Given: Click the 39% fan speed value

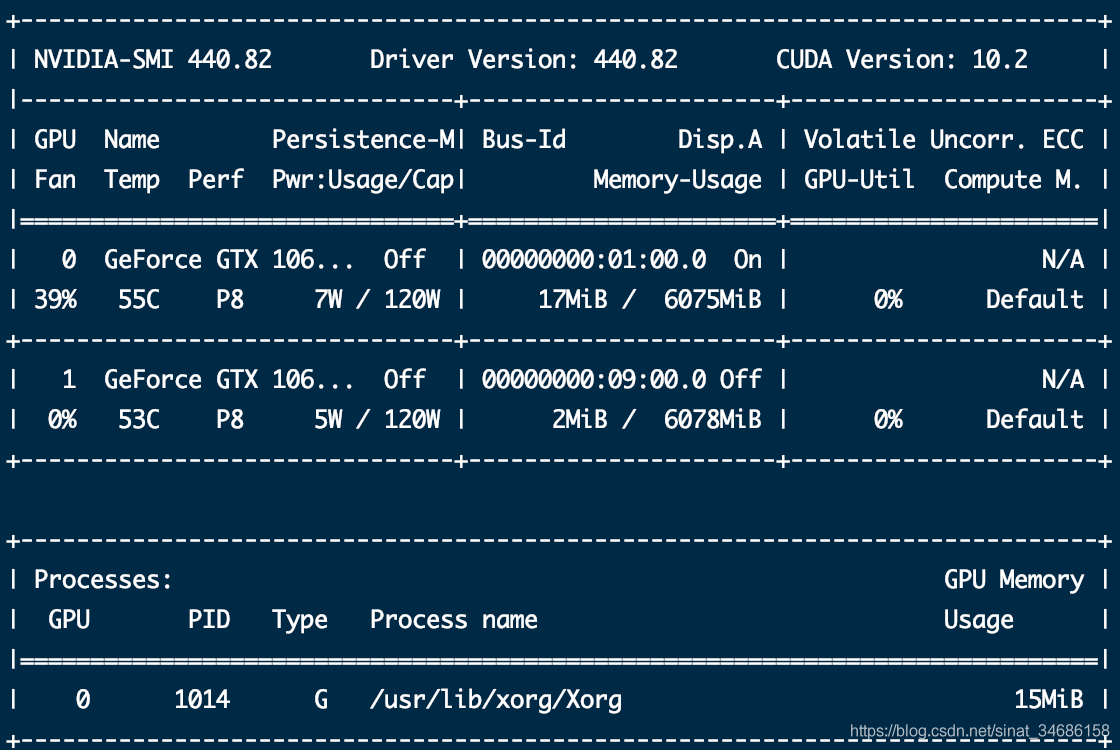Looking at the screenshot, I should (x=55, y=300).
